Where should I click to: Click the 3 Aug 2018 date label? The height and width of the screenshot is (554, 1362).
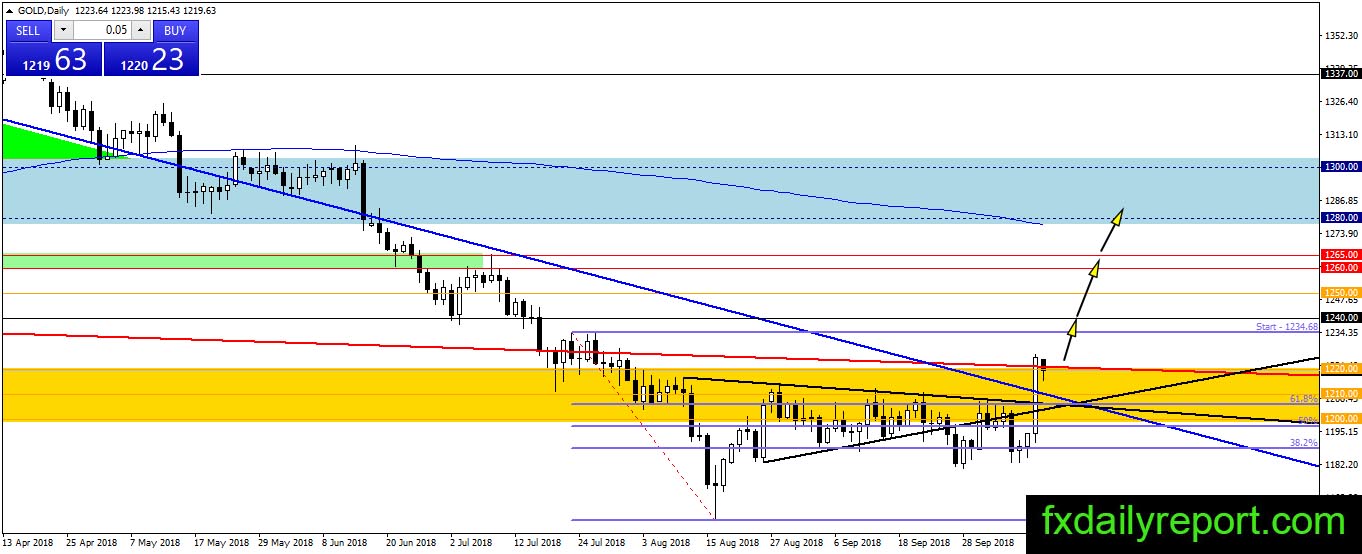(x=667, y=542)
